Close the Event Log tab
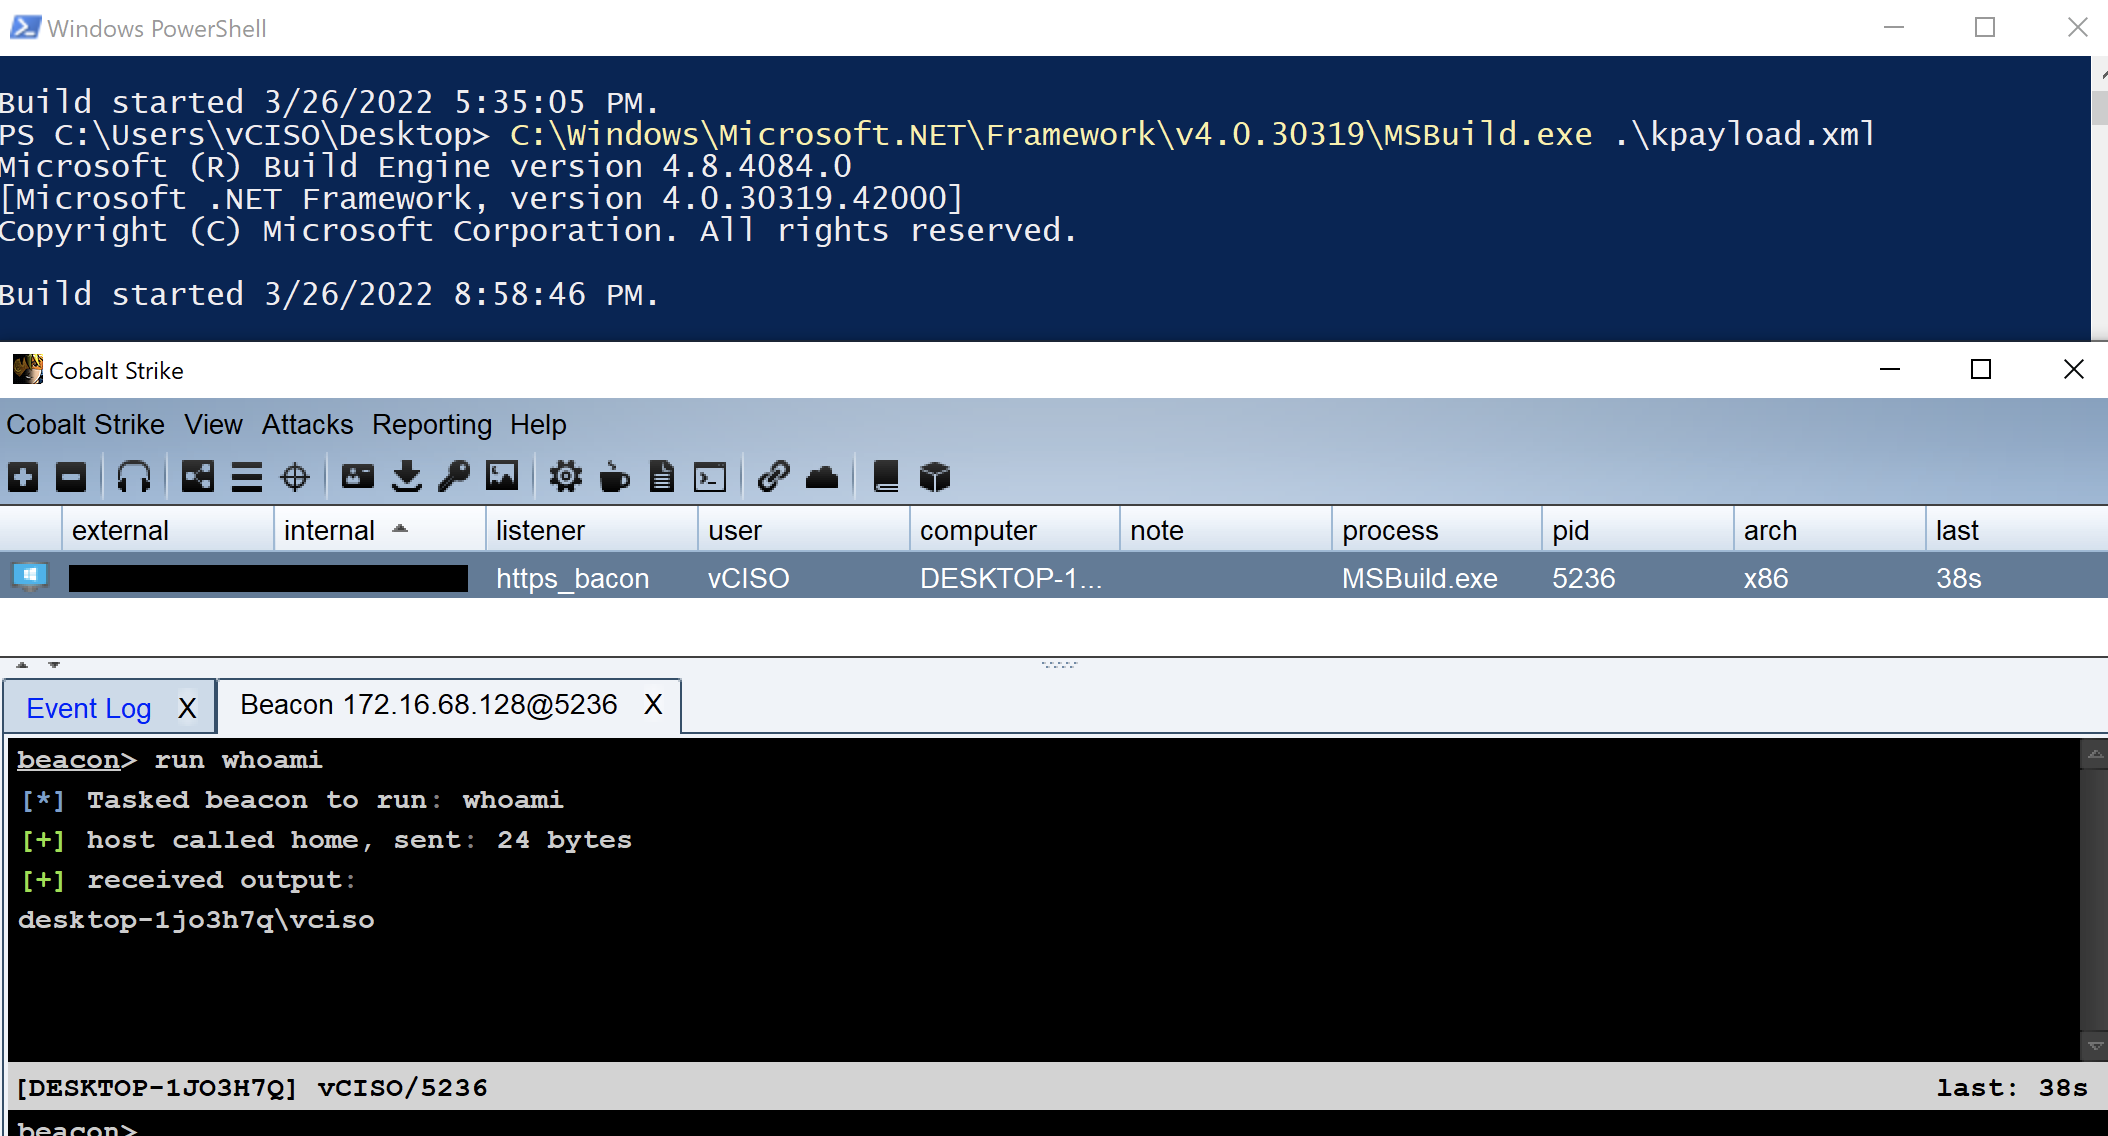This screenshot has width=2108, height=1136. (x=187, y=709)
